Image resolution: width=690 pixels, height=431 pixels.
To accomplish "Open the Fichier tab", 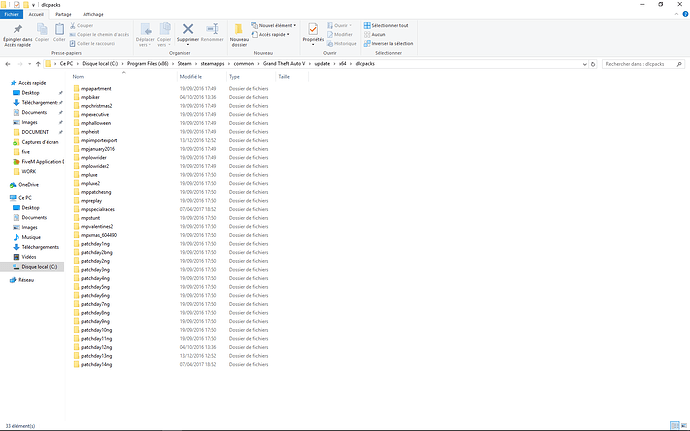I will pos(11,15).
